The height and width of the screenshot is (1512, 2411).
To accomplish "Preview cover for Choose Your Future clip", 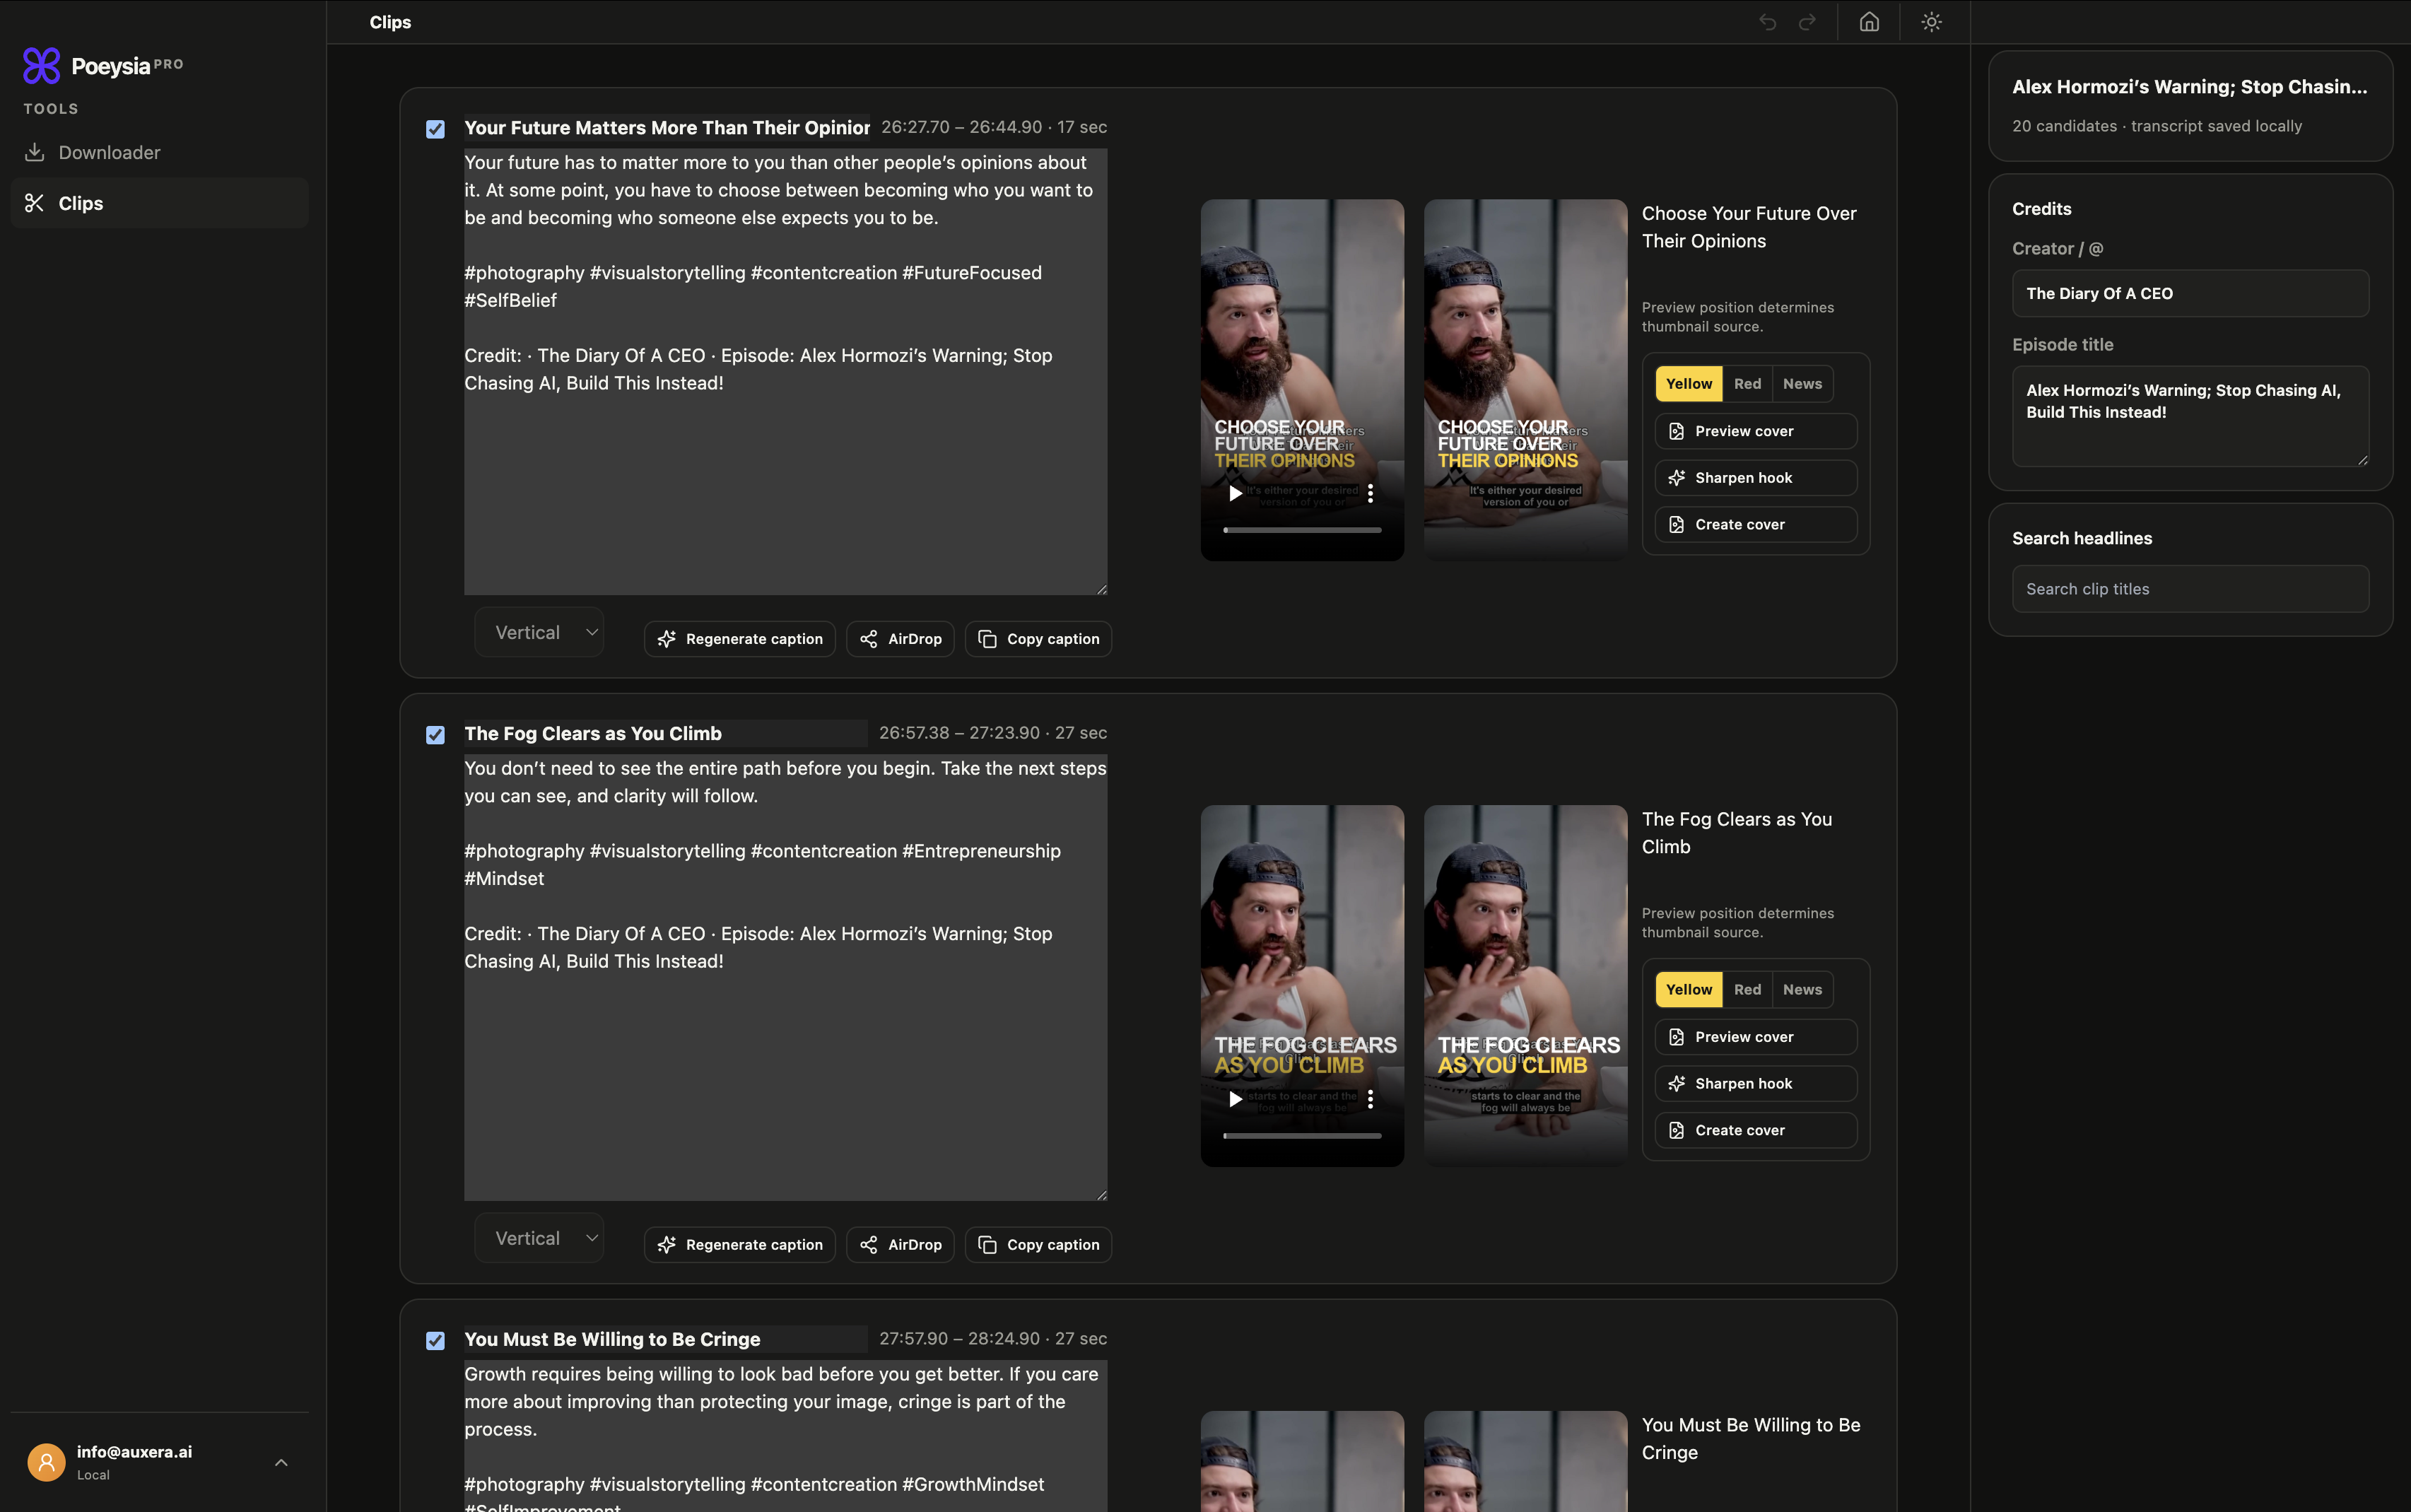I will [1756, 431].
